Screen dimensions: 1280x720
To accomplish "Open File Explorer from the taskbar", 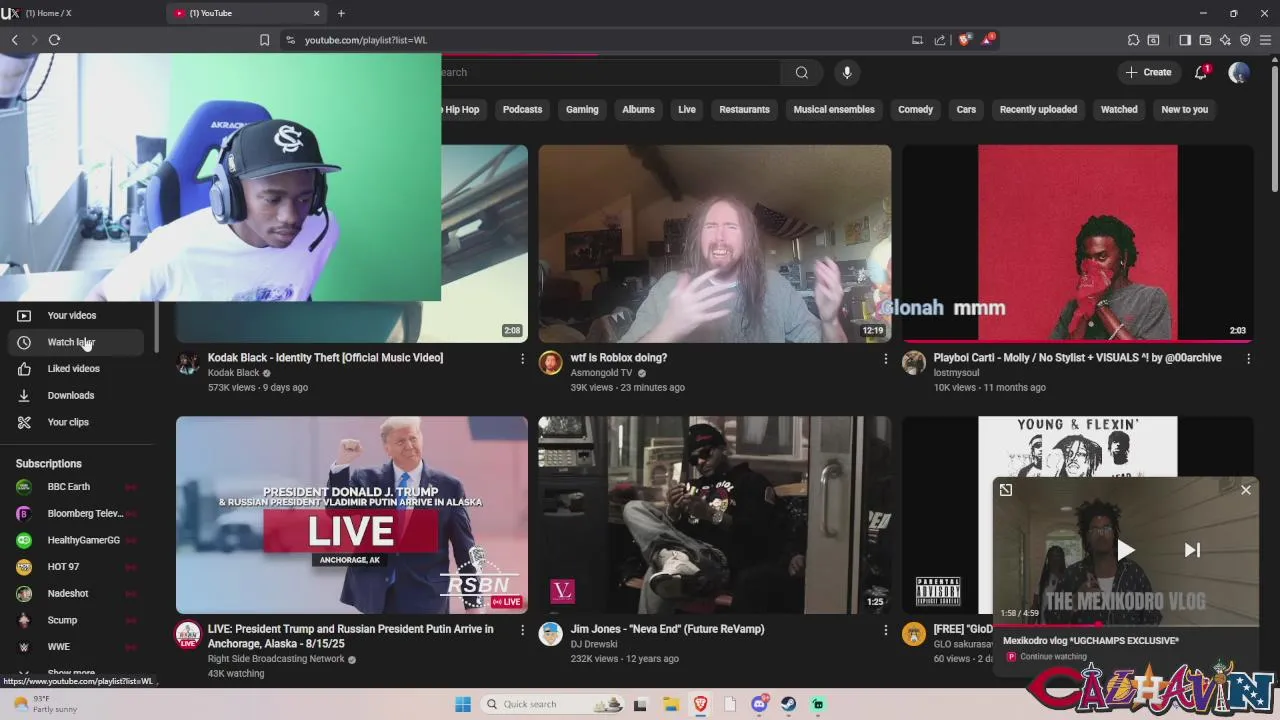I will (x=671, y=704).
